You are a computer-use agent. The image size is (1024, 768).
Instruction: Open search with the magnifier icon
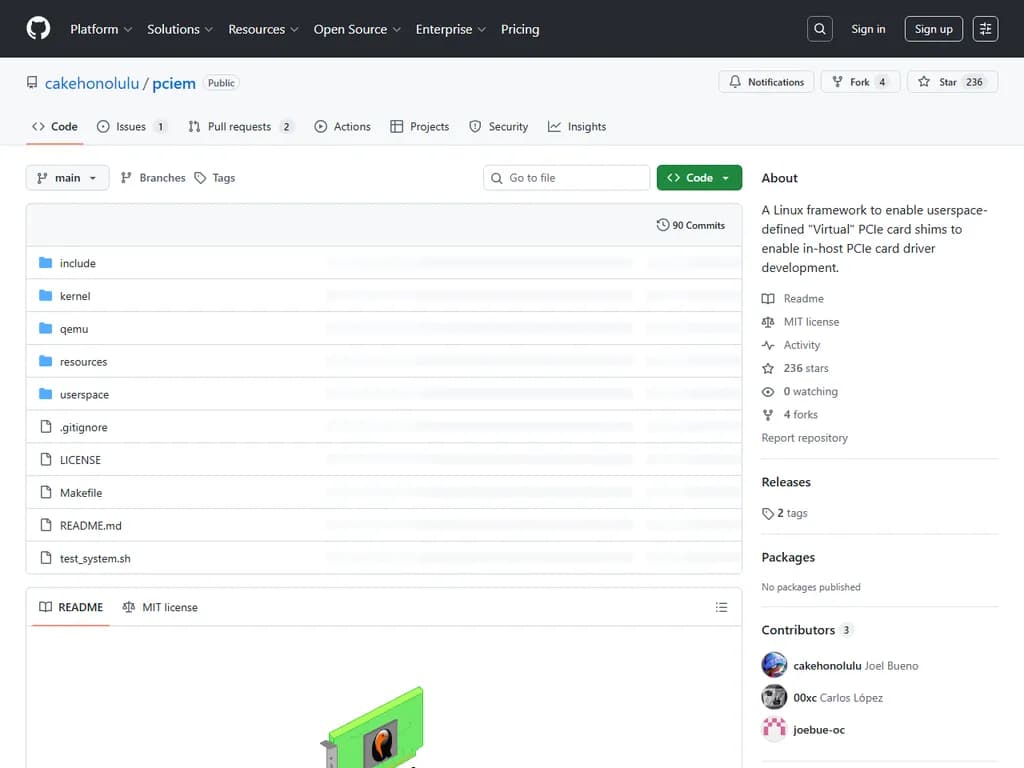tap(820, 29)
